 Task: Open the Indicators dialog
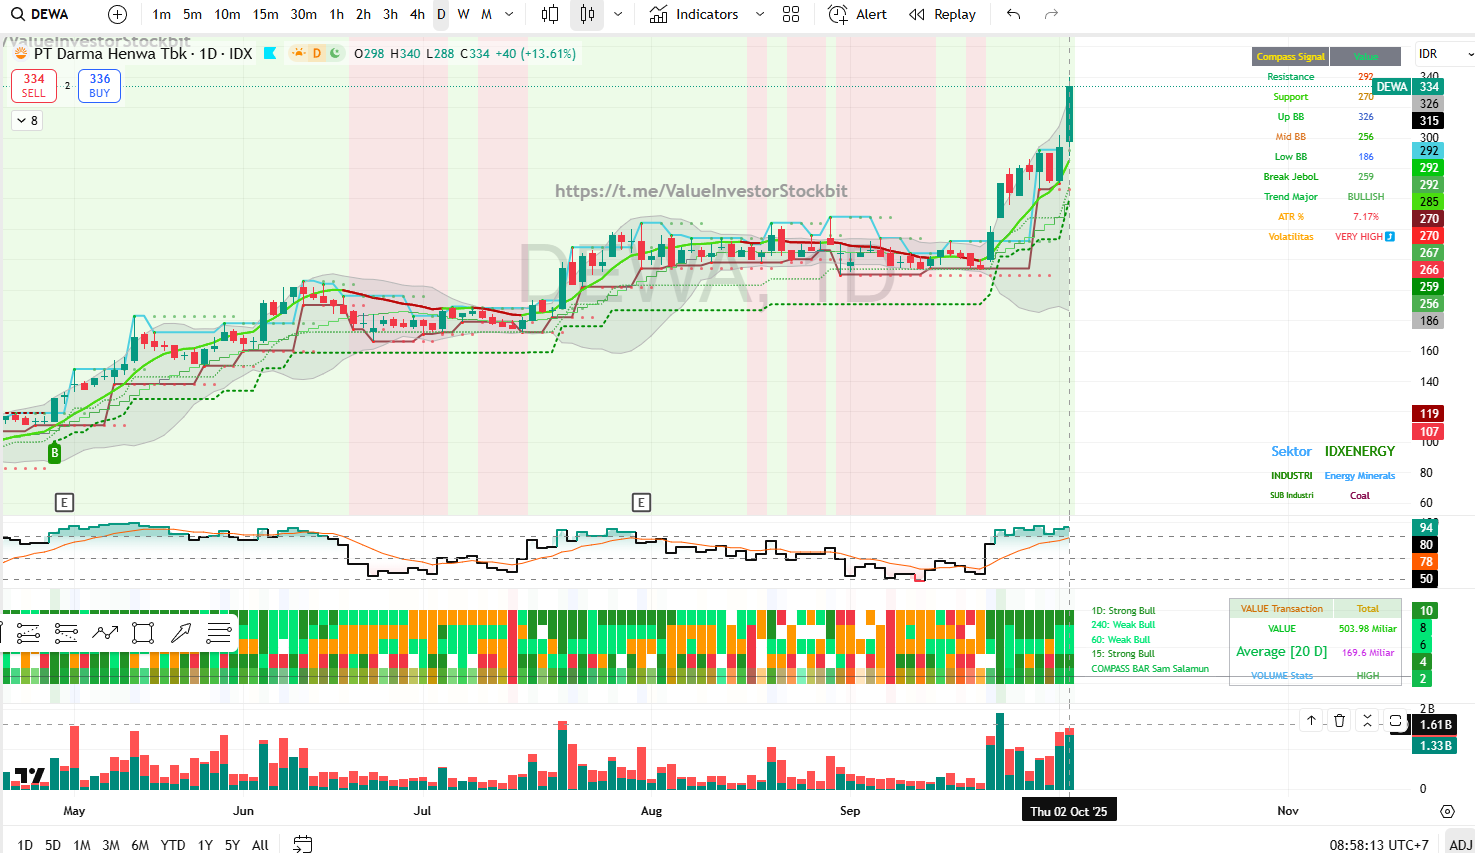pyautogui.click(x=694, y=14)
